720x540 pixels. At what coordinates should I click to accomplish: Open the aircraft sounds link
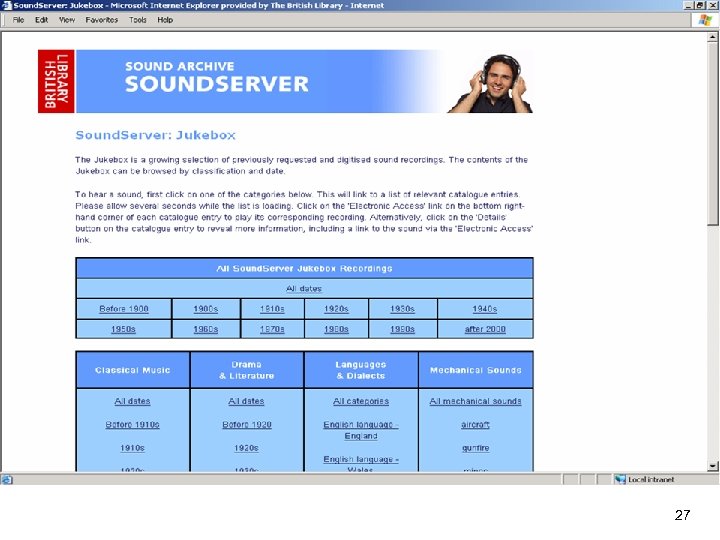coord(475,425)
